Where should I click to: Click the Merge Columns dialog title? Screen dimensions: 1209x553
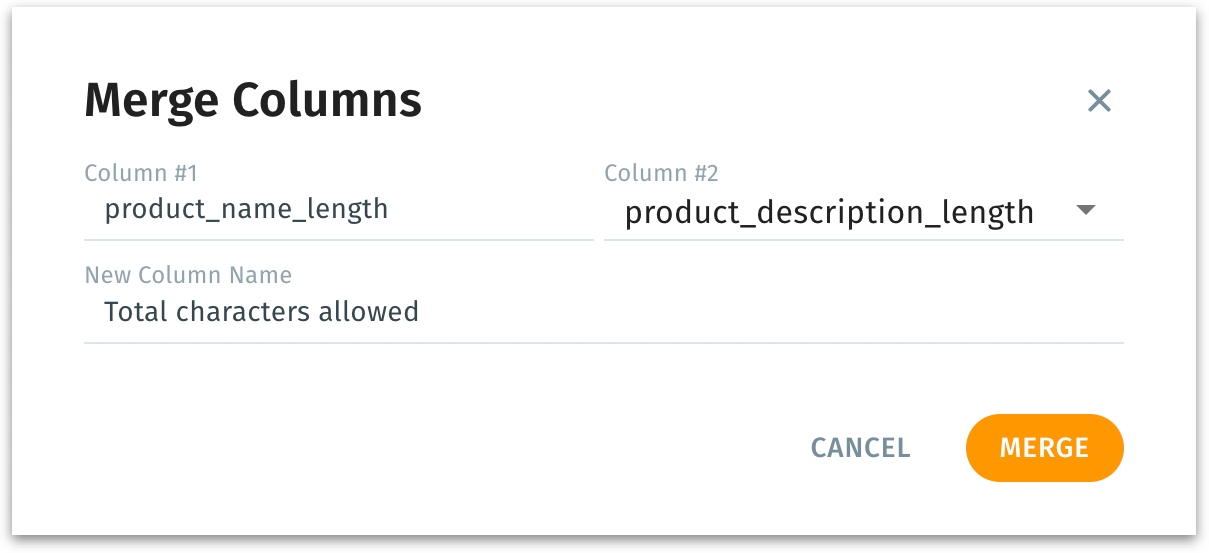[253, 100]
